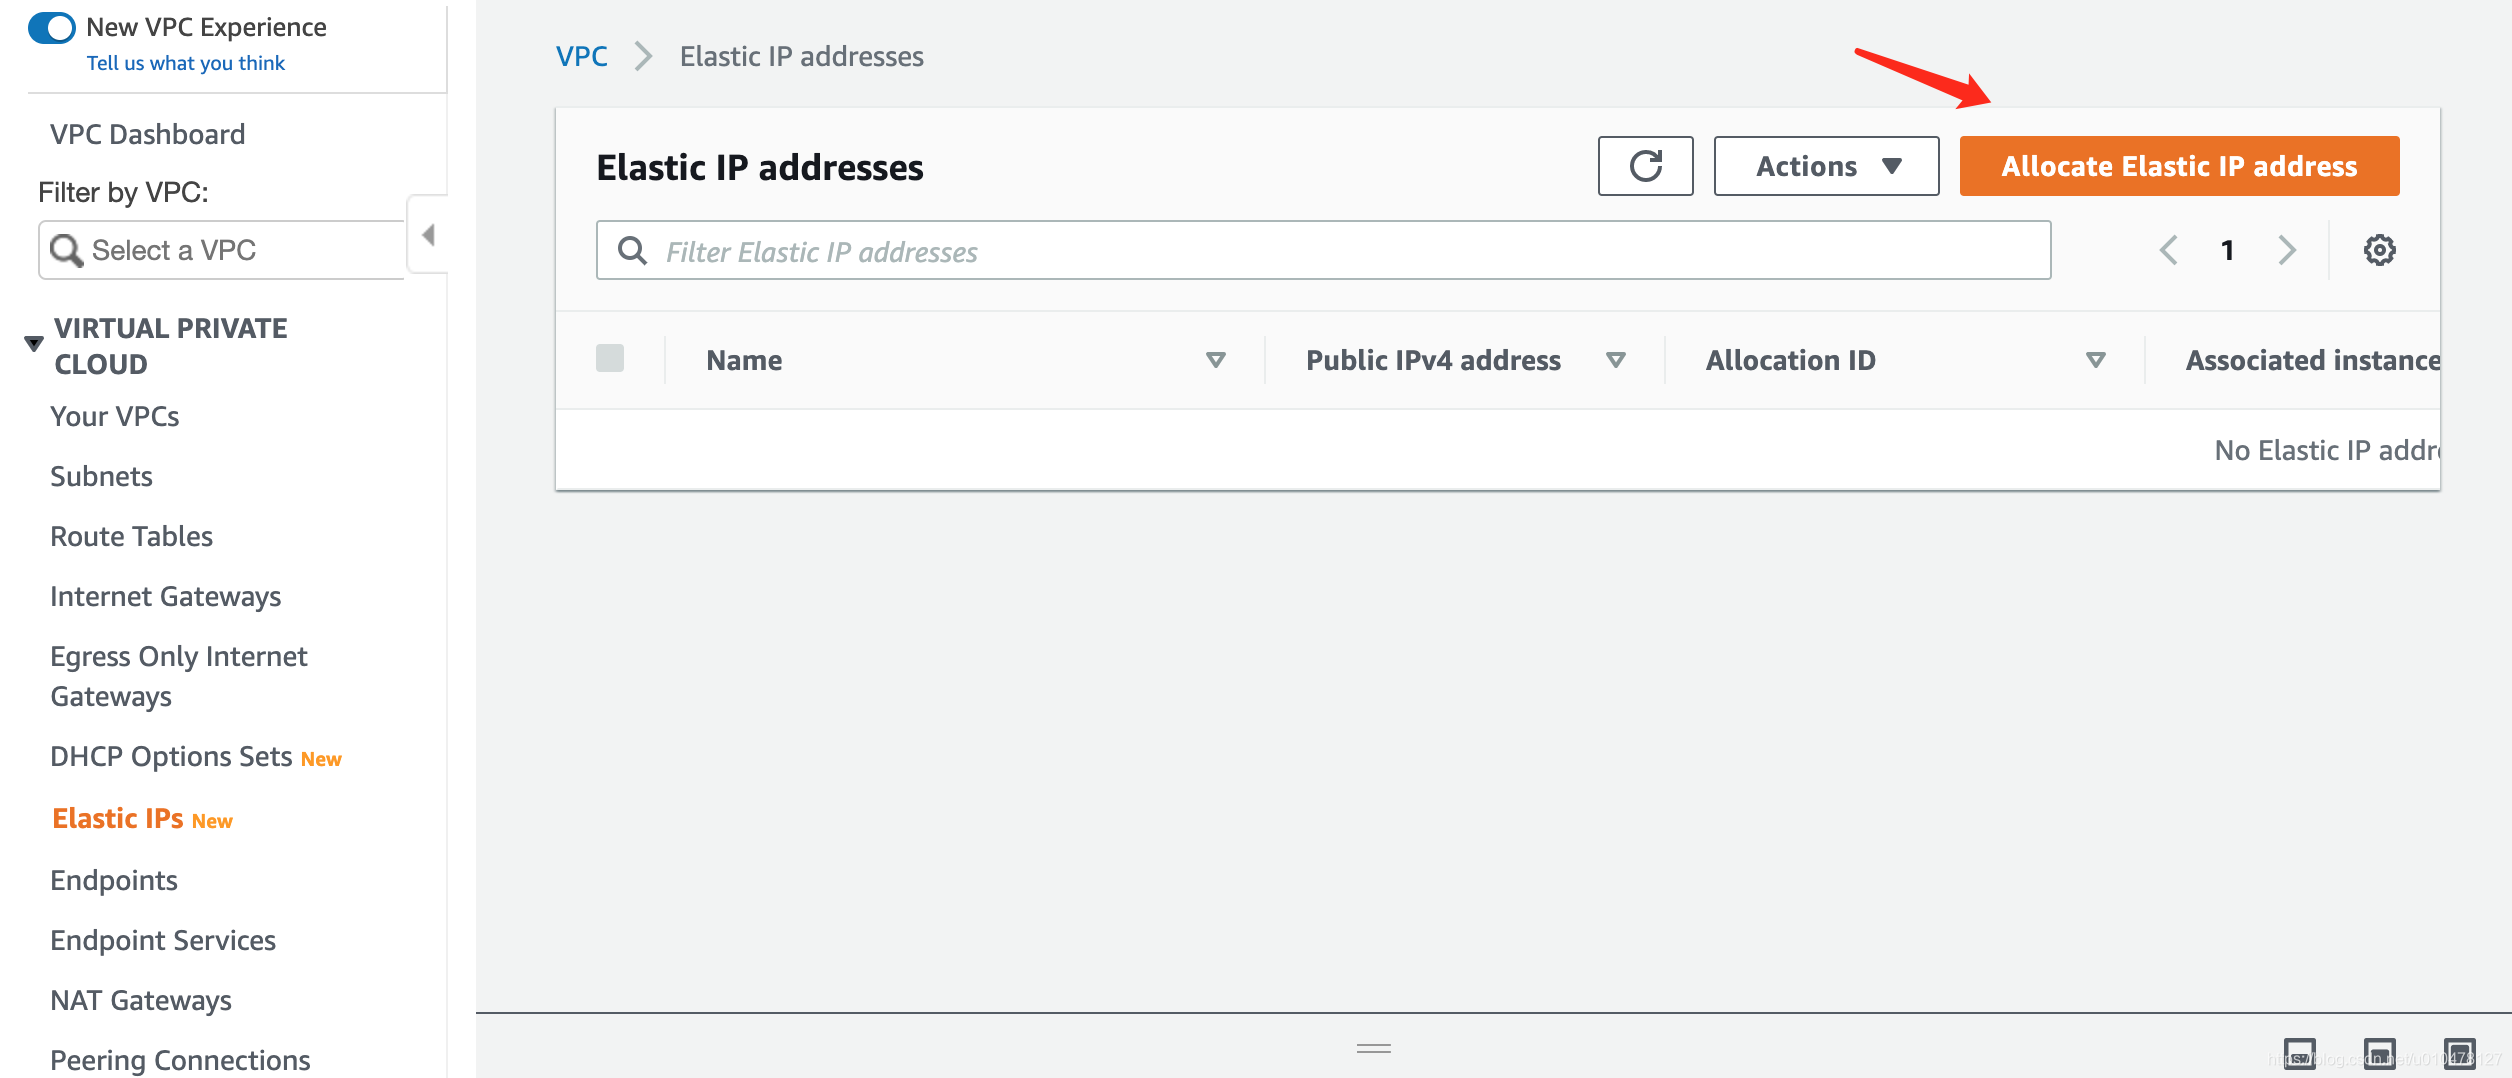Sort by Public IPv4 address arrow
The width and height of the screenshot is (2512, 1078).
[x=1616, y=360]
